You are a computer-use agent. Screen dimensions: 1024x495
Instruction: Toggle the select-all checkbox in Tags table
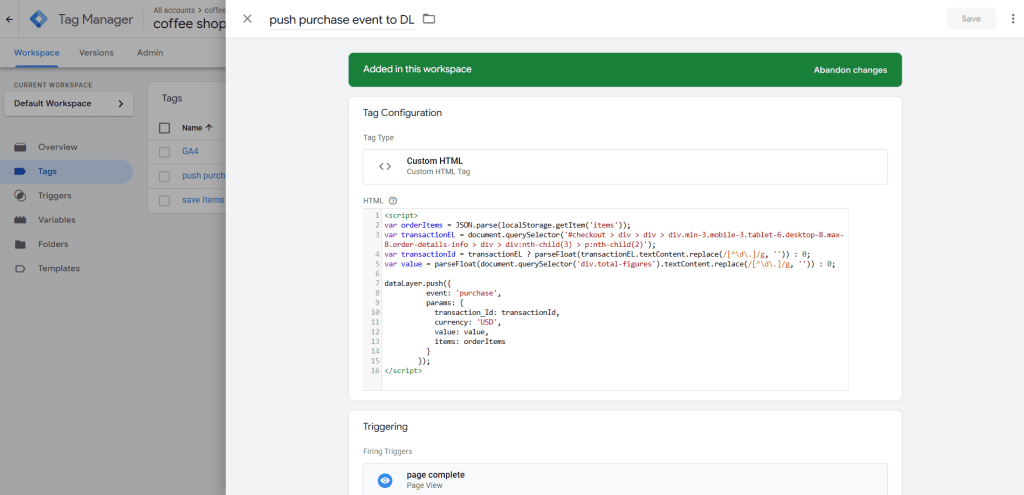click(165, 128)
